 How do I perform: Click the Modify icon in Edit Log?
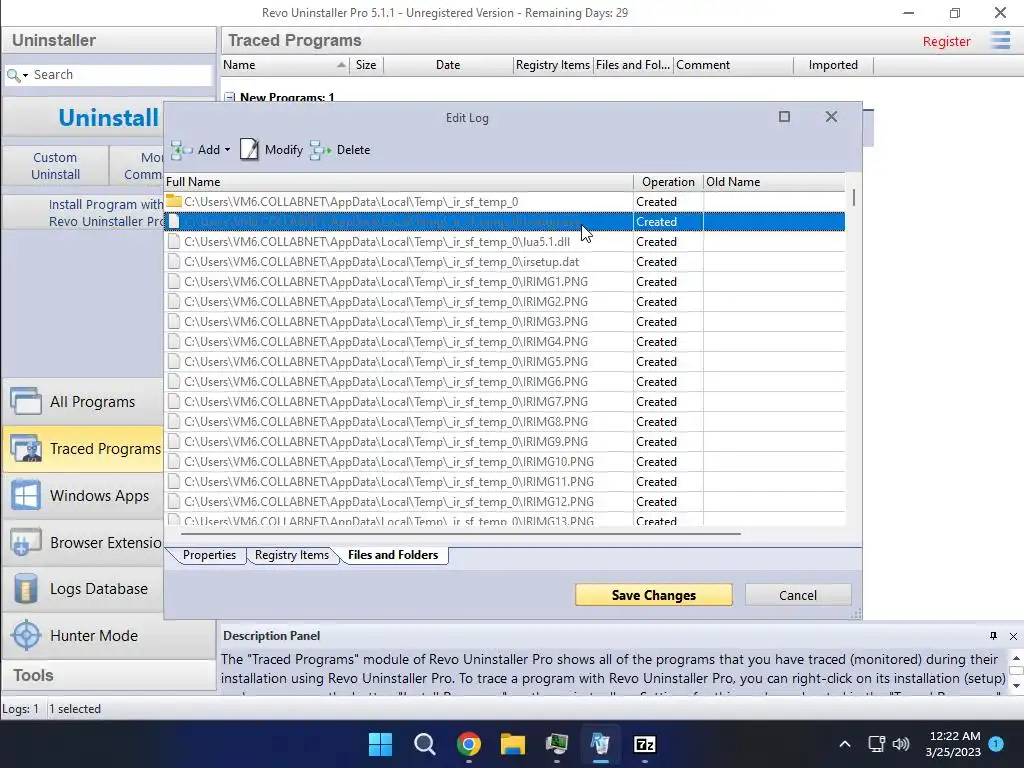click(249, 150)
